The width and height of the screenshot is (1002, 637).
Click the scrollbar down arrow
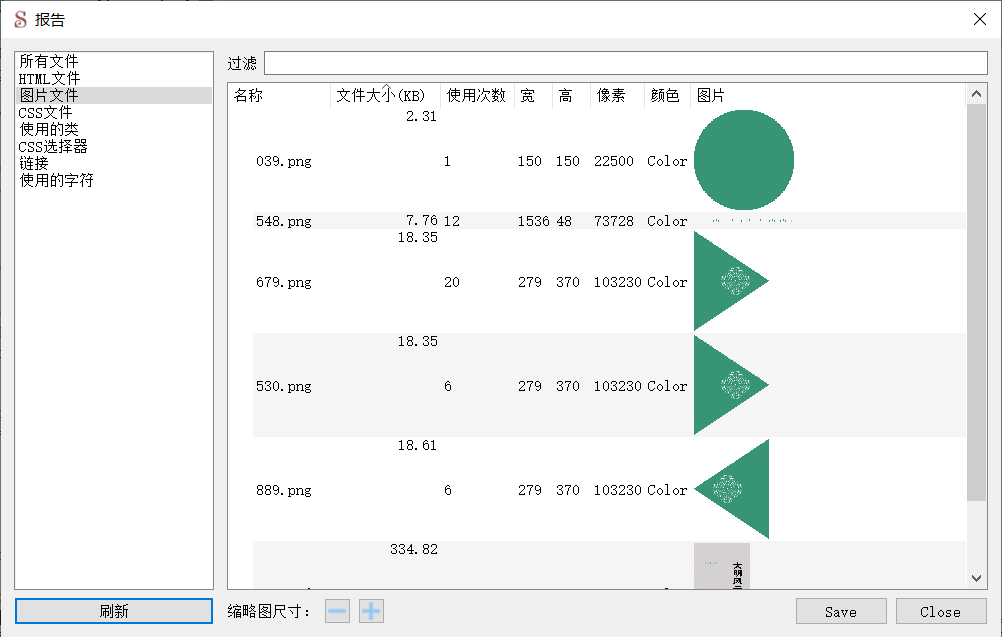tap(977, 578)
